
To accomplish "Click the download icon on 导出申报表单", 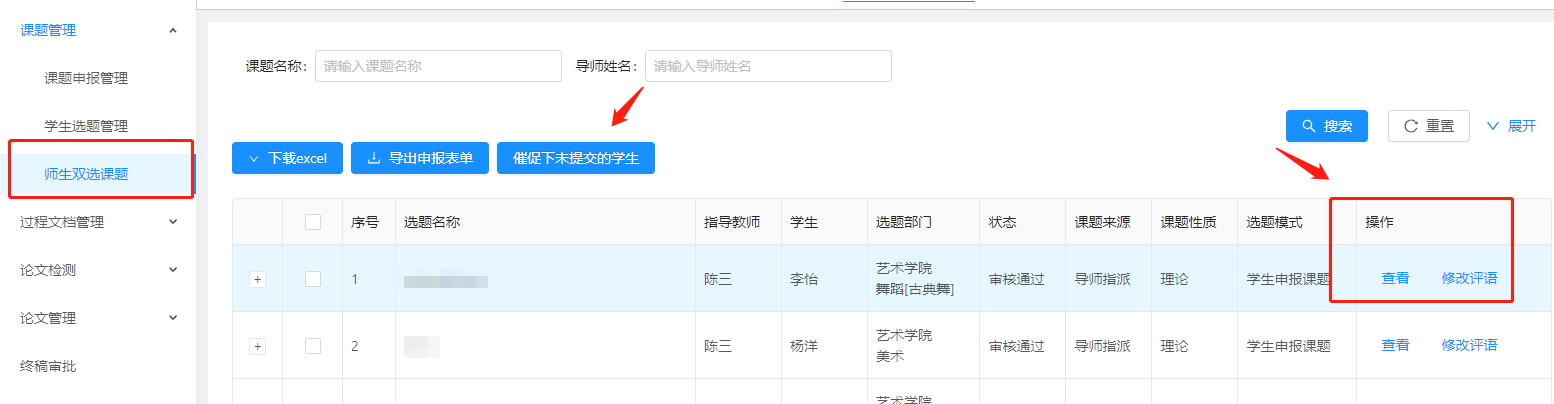I will coord(374,158).
